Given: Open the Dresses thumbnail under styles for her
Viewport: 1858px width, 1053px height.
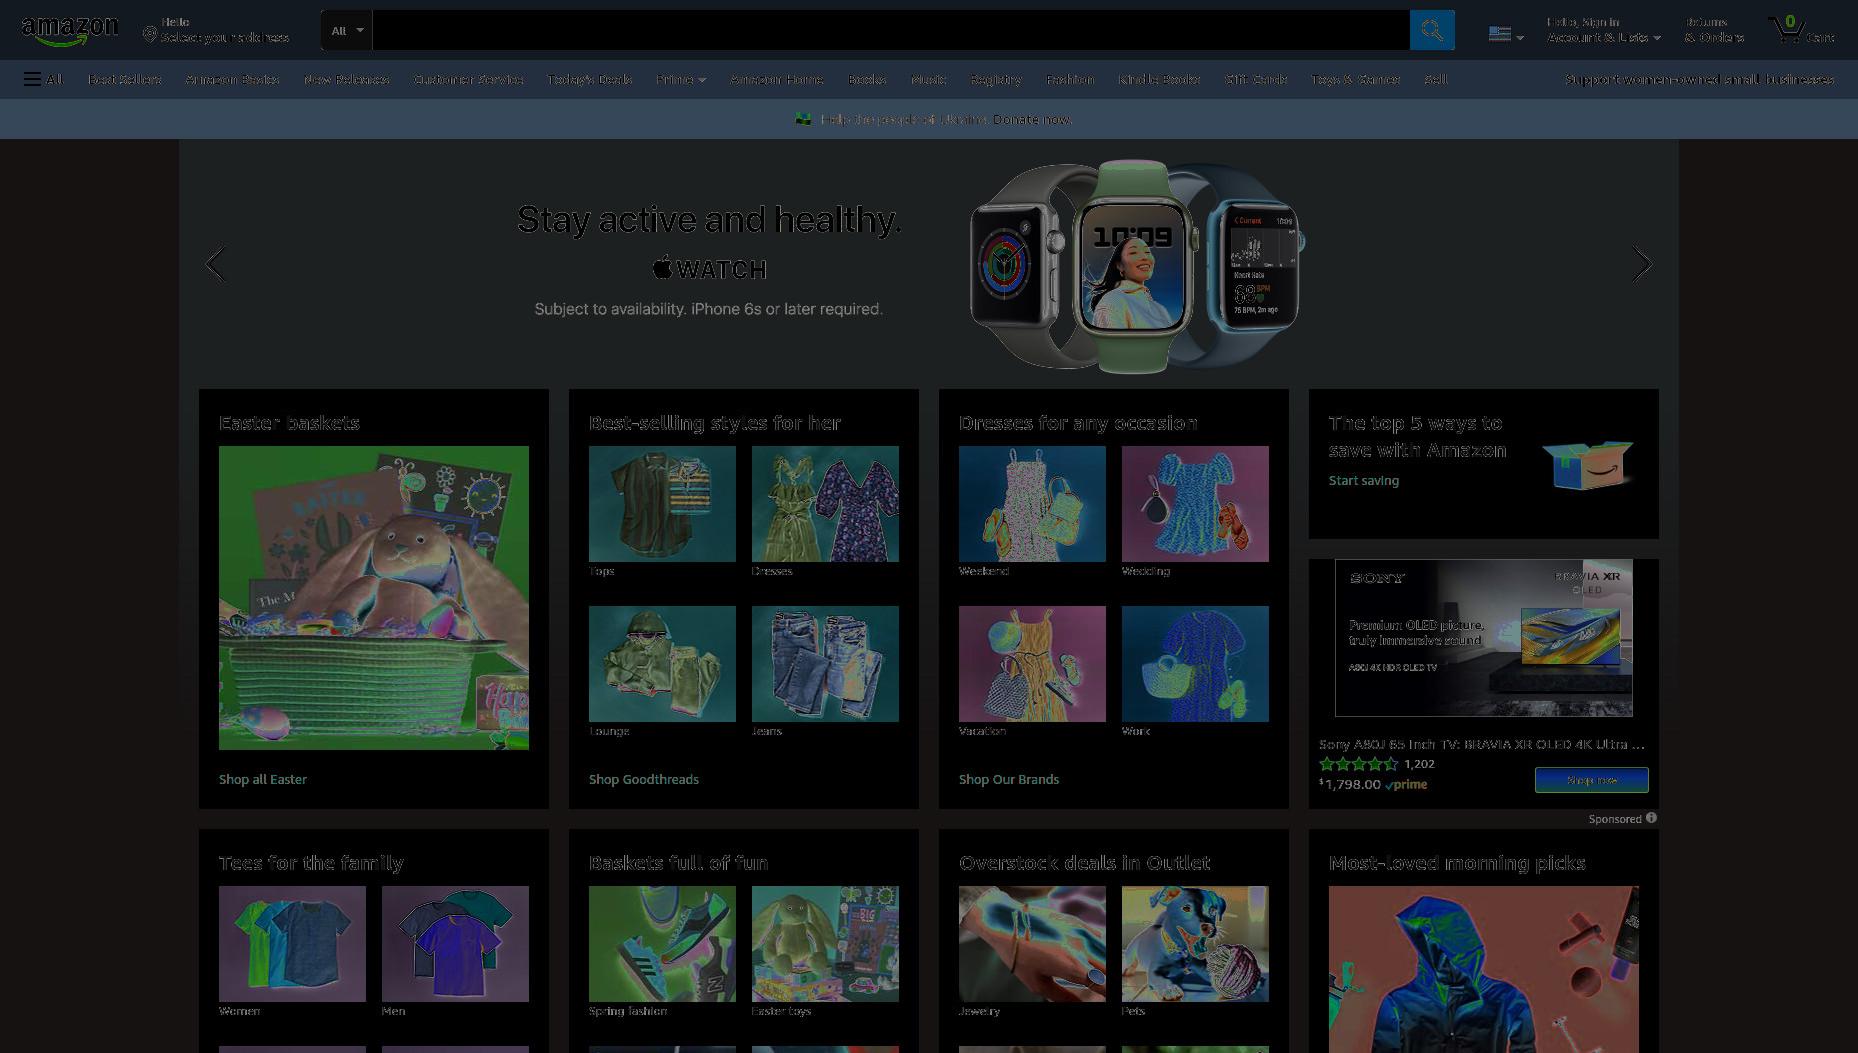Looking at the screenshot, I should (x=825, y=504).
